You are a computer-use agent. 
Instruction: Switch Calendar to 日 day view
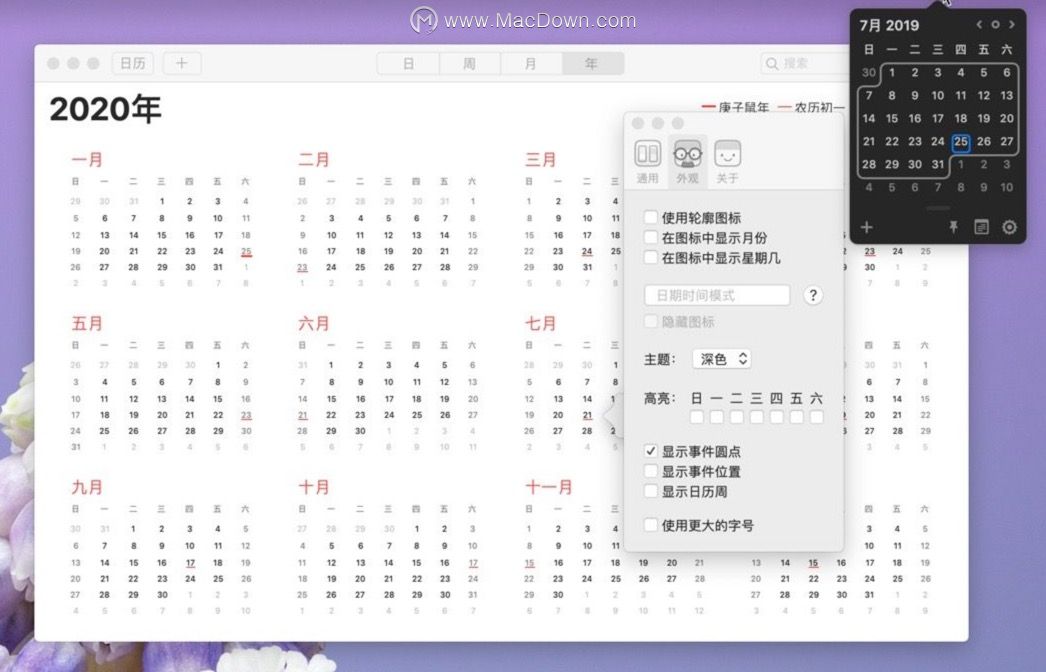pyautogui.click(x=408, y=63)
